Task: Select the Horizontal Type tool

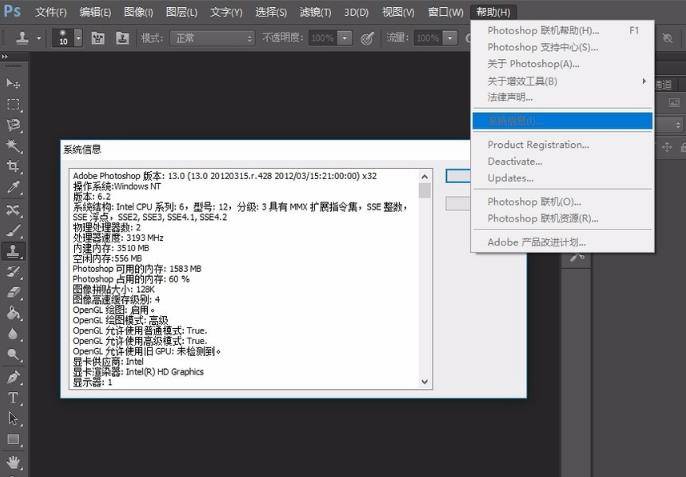Action: click(x=13, y=397)
